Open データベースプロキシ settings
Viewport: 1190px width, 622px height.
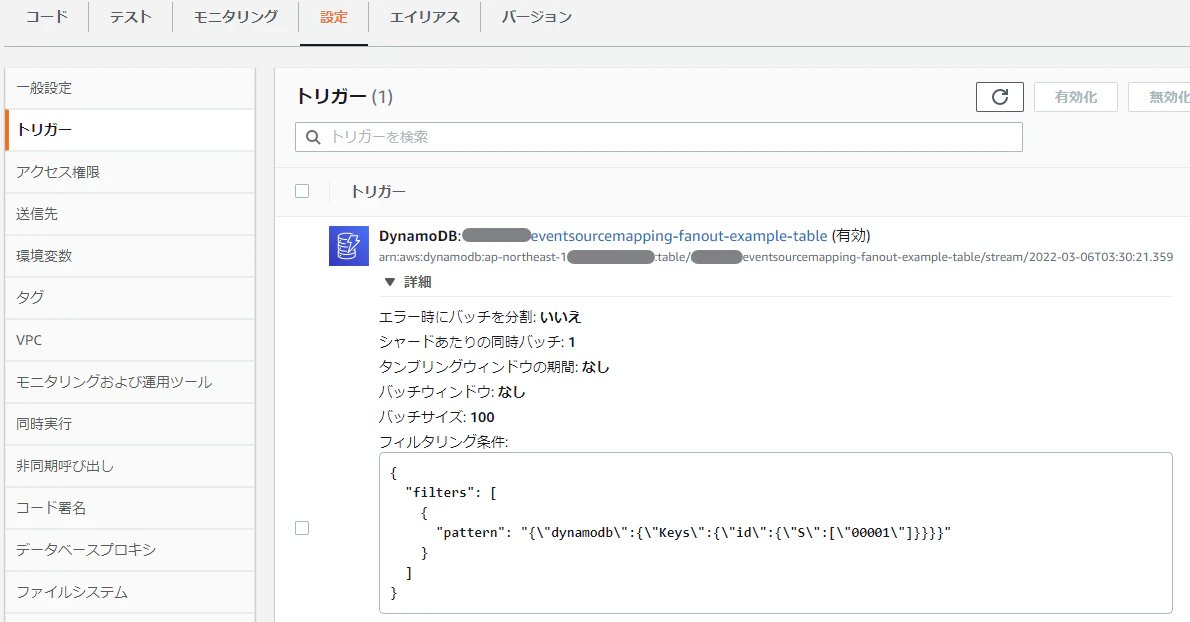130,550
